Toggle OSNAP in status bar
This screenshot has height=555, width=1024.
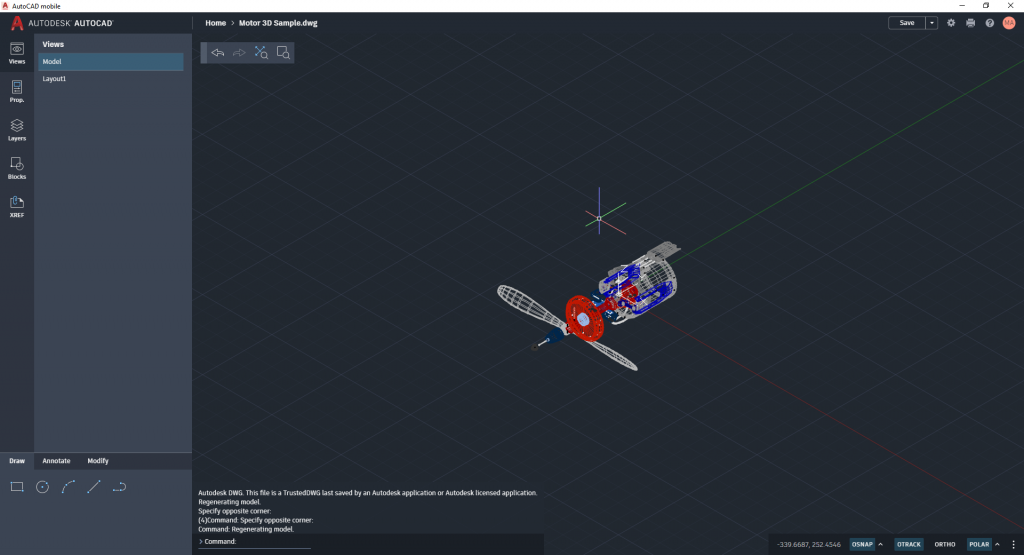pyautogui.click(x=862, y=545)
